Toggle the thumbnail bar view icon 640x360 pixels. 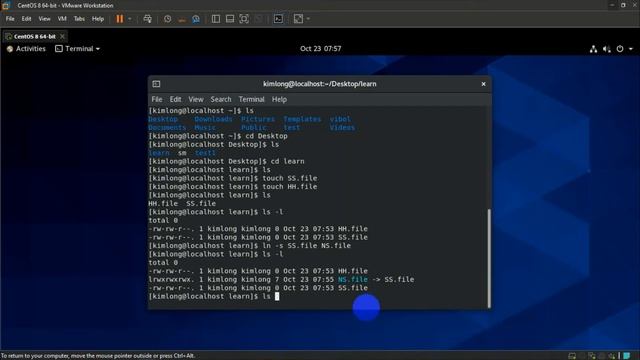tap(230, 19)
